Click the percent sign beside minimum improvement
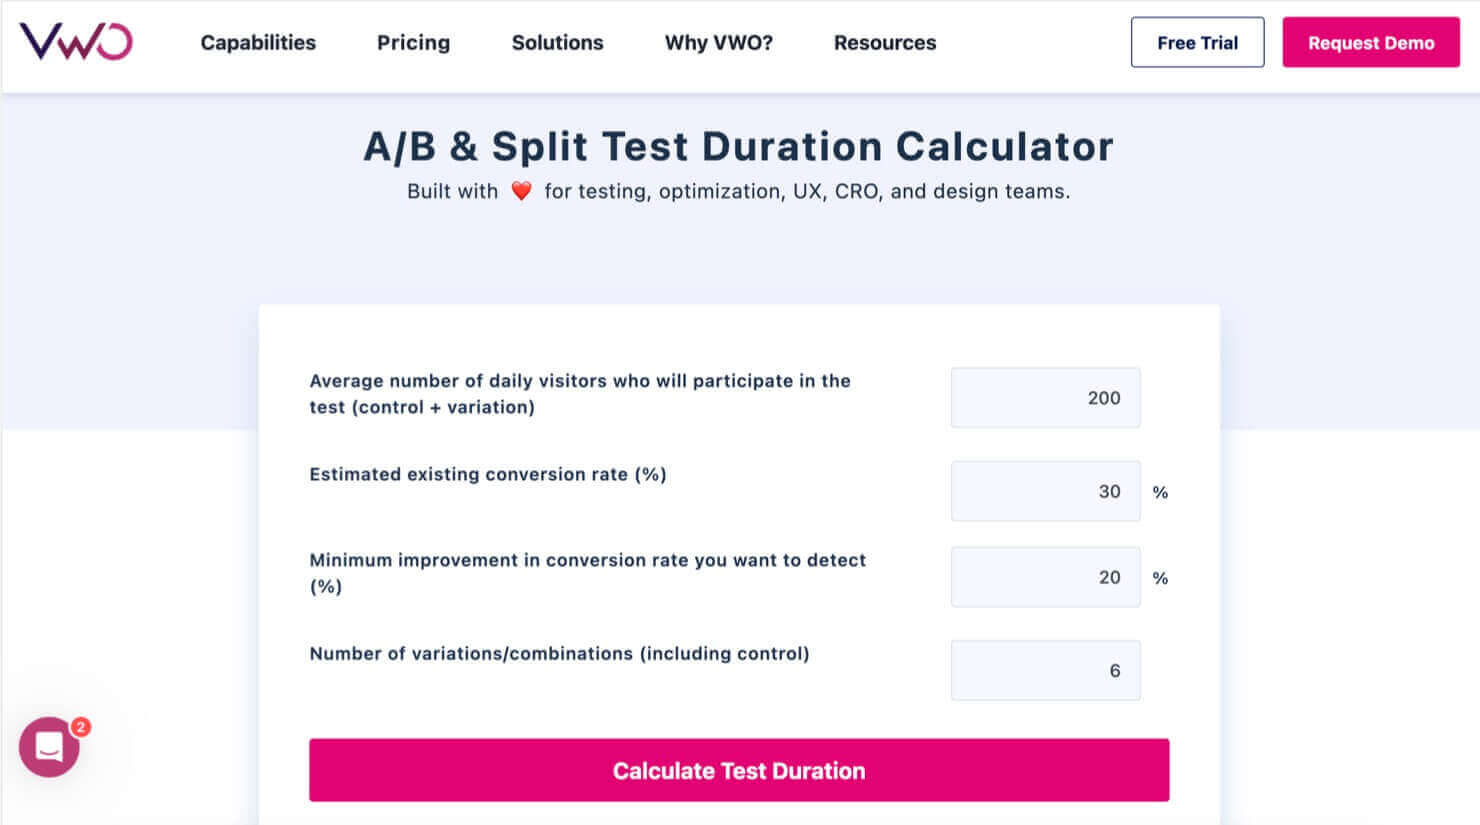This screenshot has width=1480, height=825. [x=1160, y=577]
